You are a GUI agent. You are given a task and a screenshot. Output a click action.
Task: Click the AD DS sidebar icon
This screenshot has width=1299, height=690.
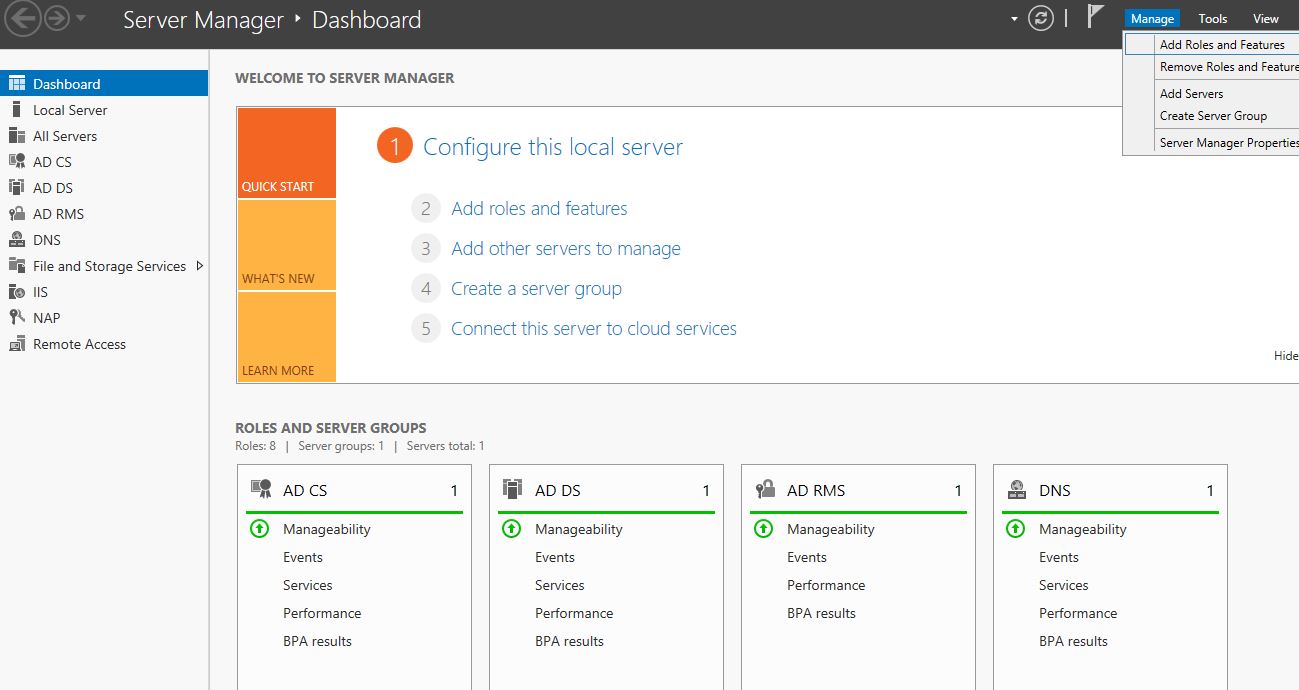click(17, 188)
